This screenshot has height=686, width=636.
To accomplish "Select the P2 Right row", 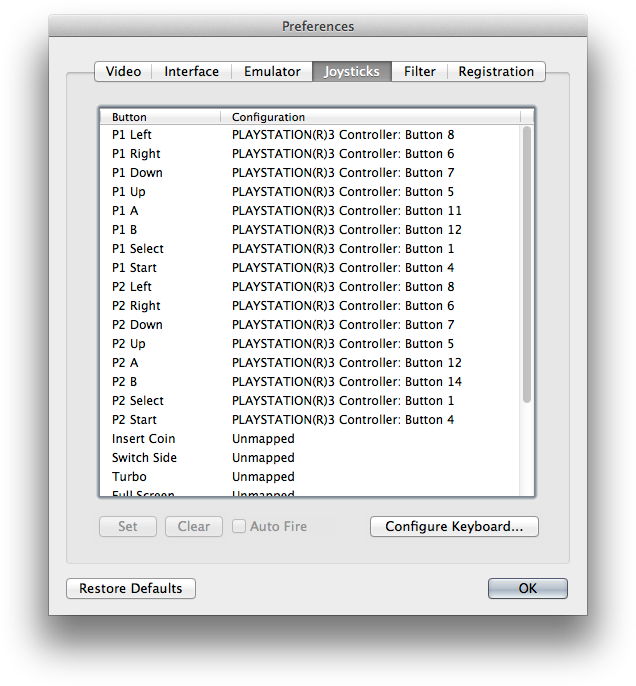I will tap(310, 306).
